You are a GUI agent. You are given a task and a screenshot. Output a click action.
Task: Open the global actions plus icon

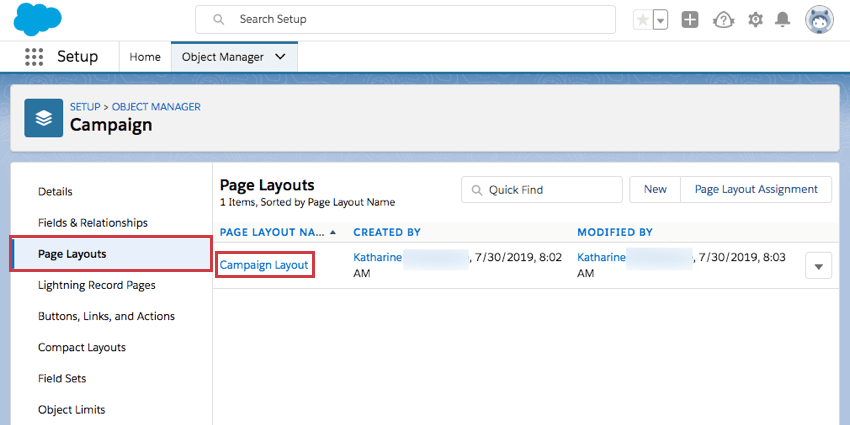[x=690, y=20]
